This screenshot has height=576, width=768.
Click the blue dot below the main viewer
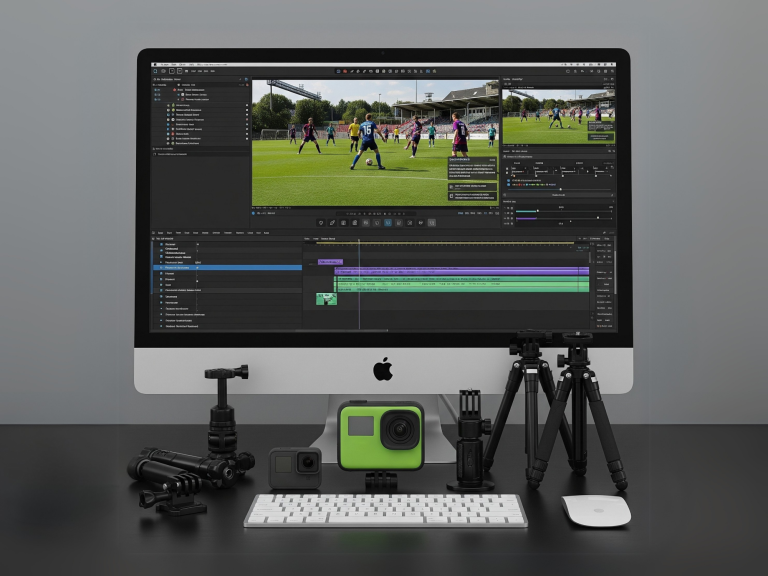coord(254,214)
